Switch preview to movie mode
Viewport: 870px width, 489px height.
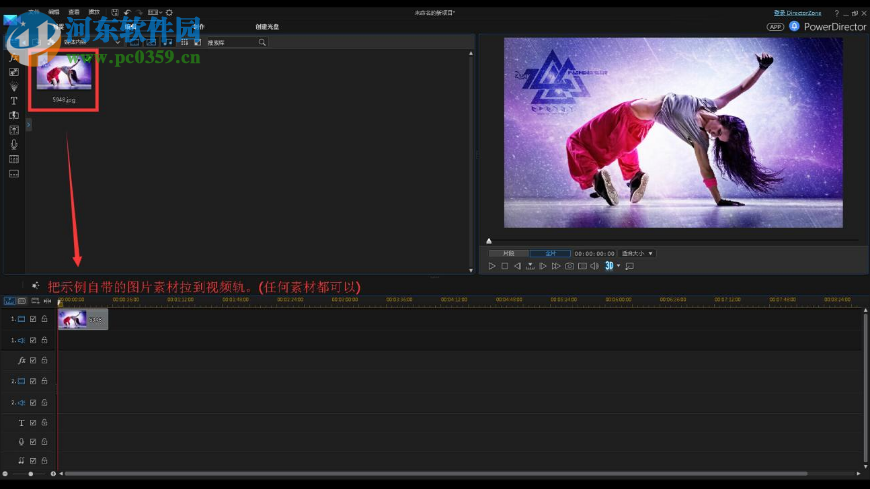(550, 254)
